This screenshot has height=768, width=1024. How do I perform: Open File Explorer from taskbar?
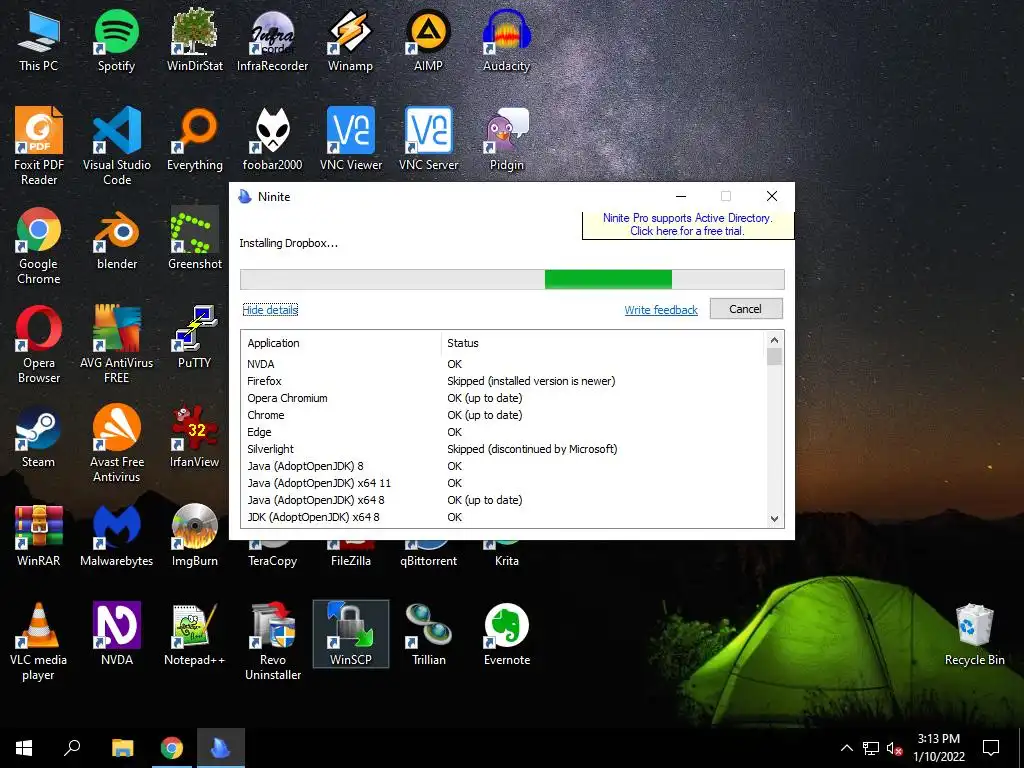(x=122, y=748)
